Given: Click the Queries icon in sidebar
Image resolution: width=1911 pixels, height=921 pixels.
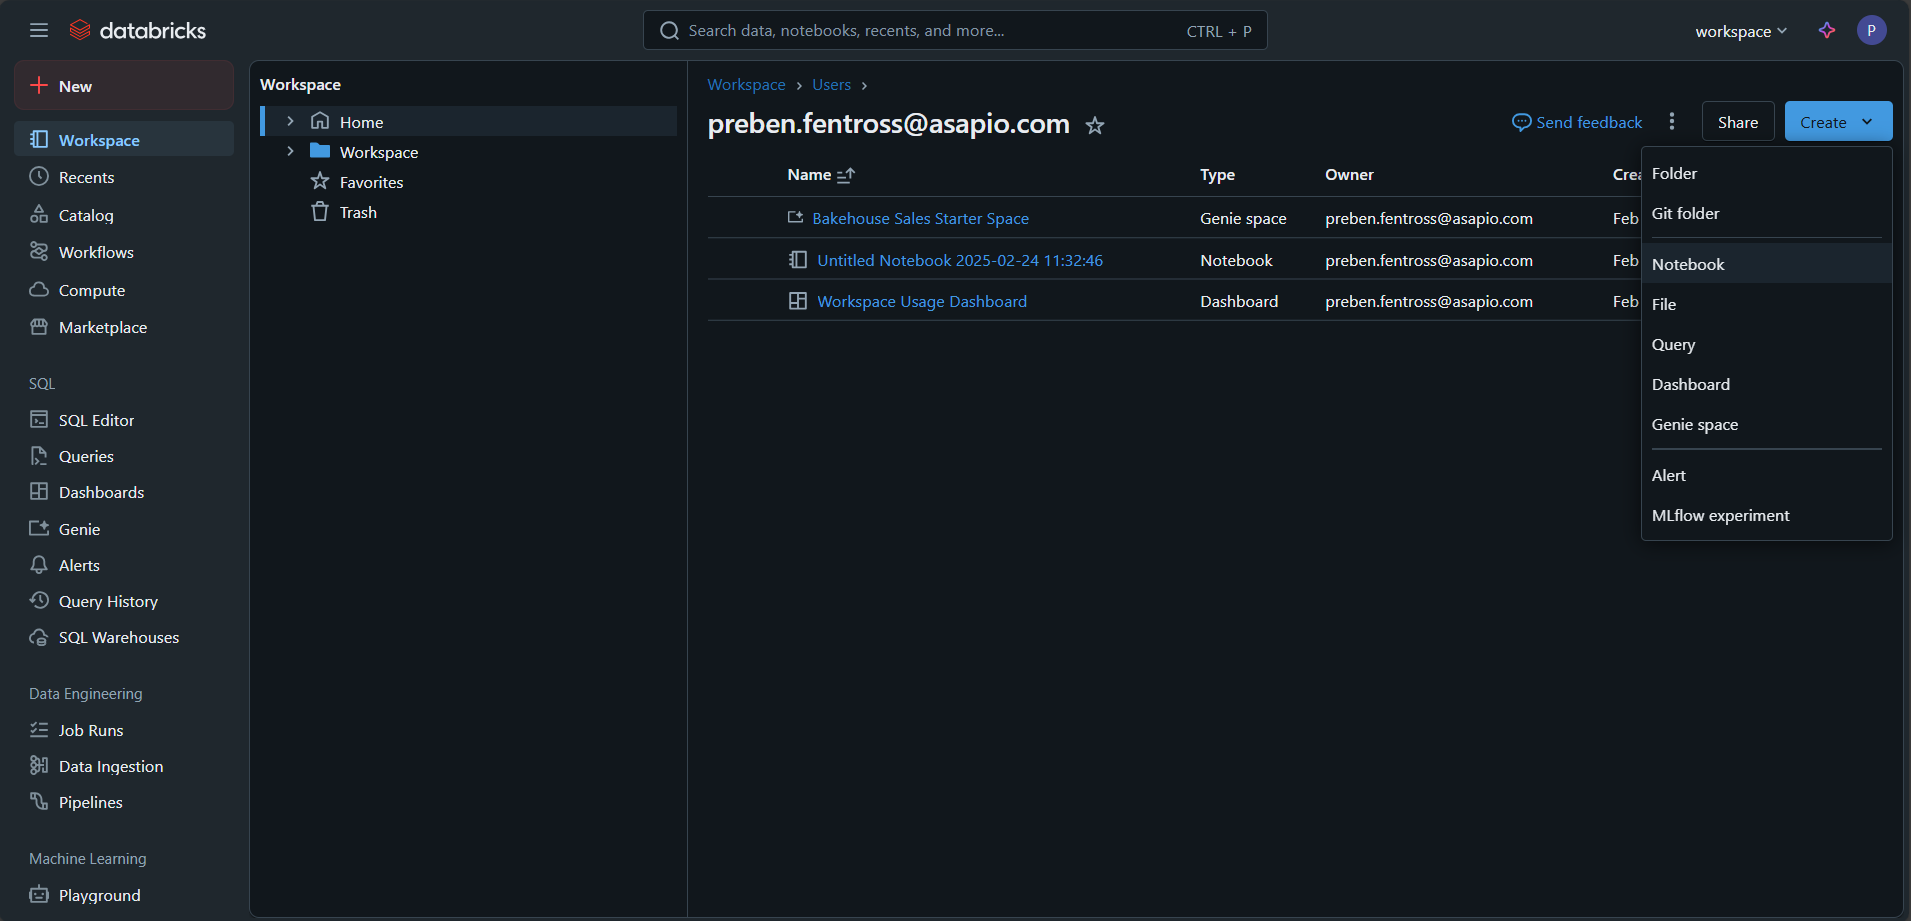Looking at the screenshot, I should (39, 455).
